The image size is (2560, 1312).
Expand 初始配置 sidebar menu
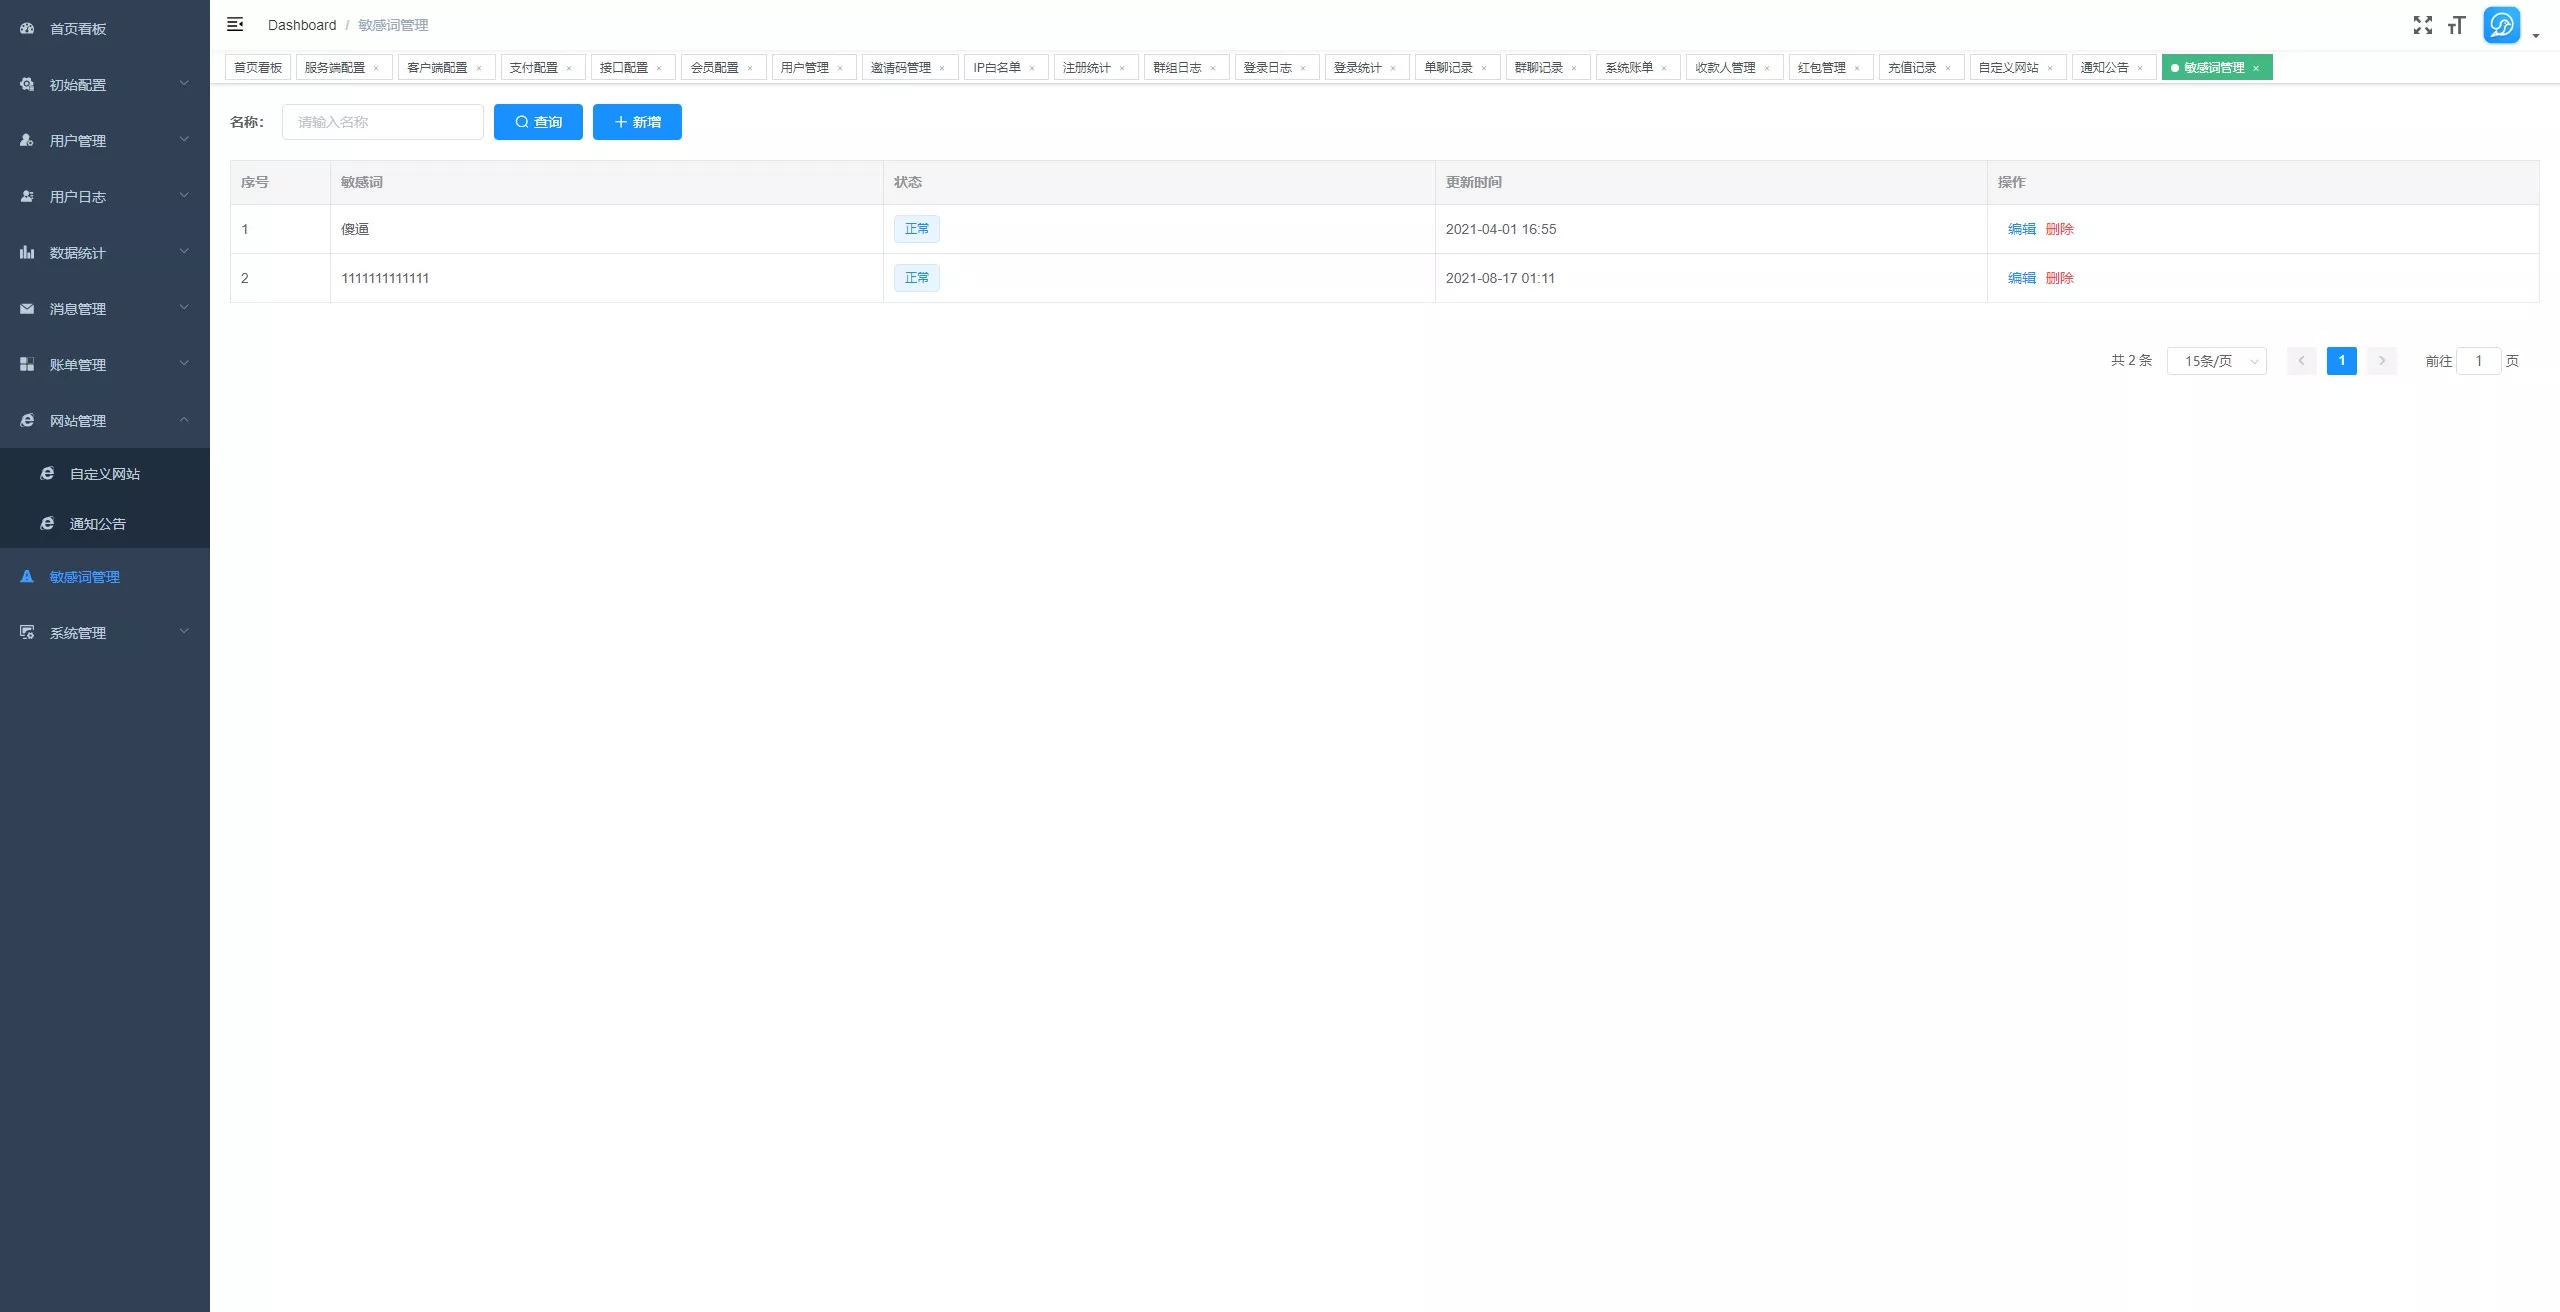(x=105, y=84)
